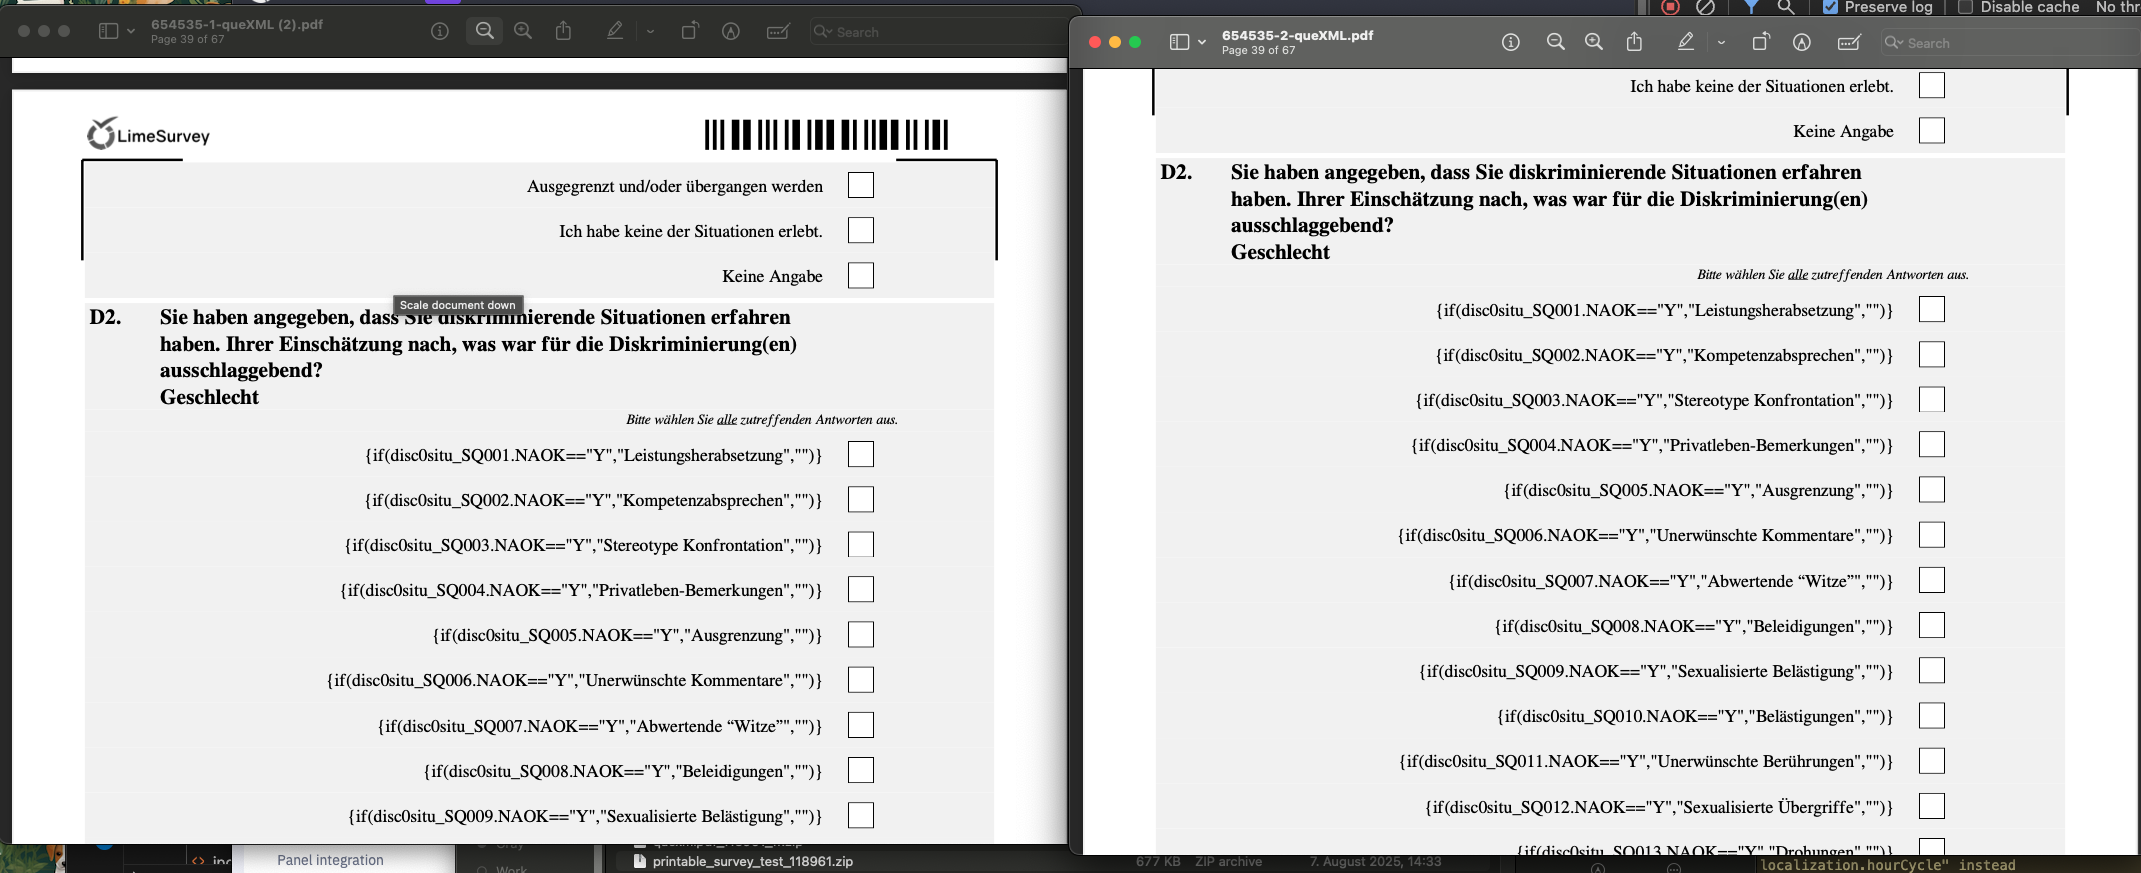This screenshot has height=873, width=2141.
Task: Activate highlight pen in left PDF window
Action: pyautogui.click(x=615, y=31)
